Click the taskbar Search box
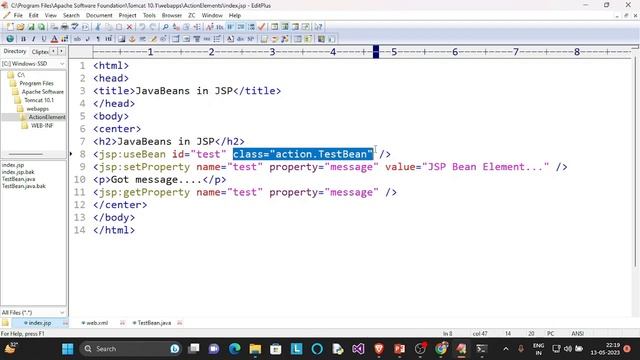This screenshot has width=640, height=360. [x=131, y=349]
